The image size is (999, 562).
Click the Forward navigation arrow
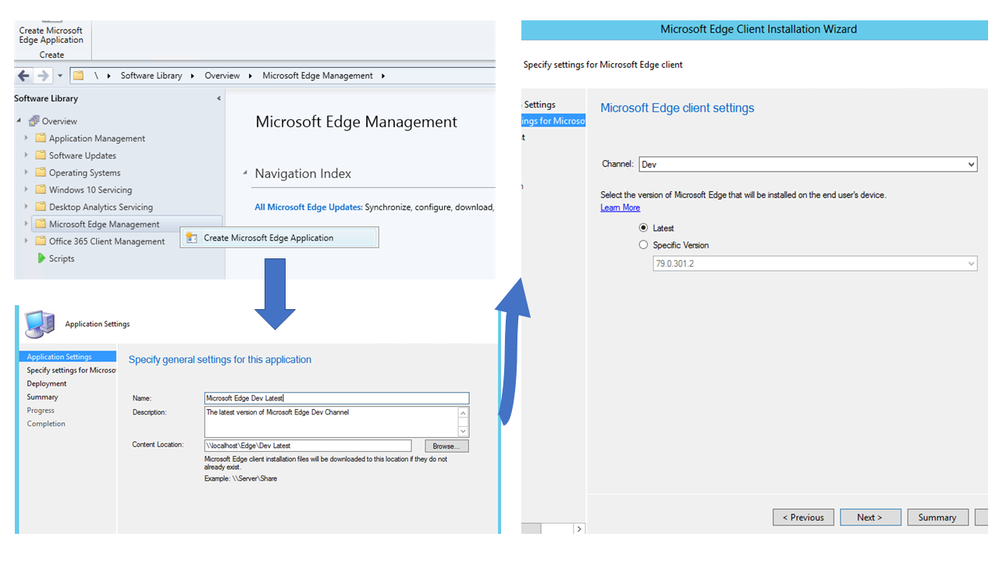tap(43, 76)
